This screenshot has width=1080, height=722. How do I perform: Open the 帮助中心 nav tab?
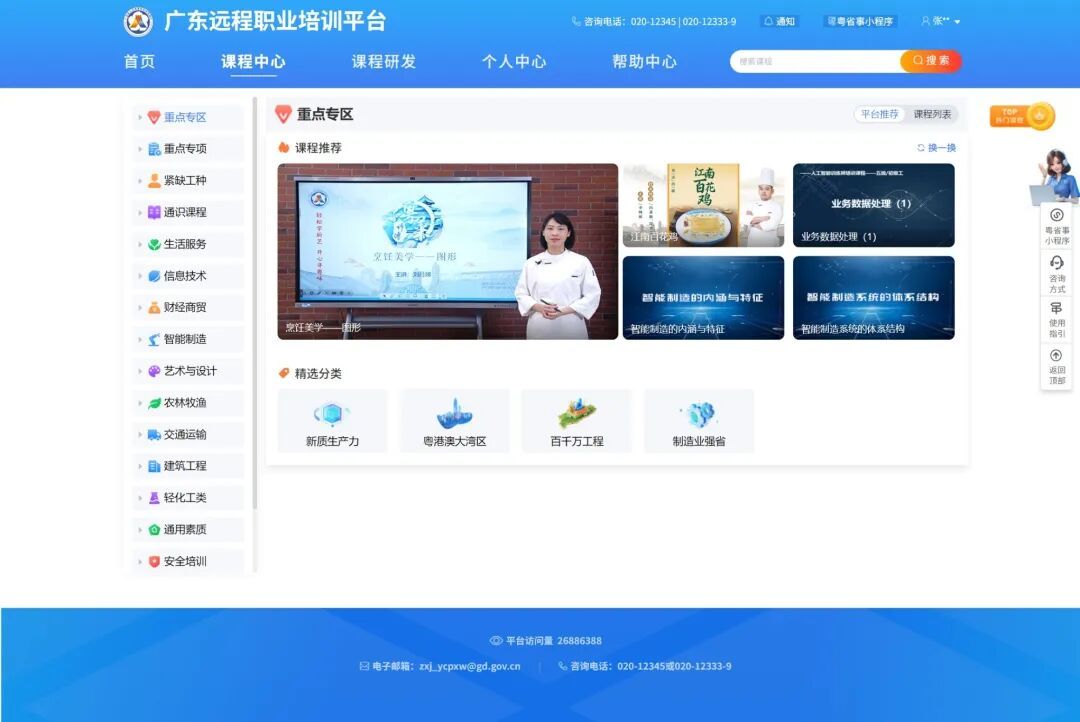click(x=644, y=61)
